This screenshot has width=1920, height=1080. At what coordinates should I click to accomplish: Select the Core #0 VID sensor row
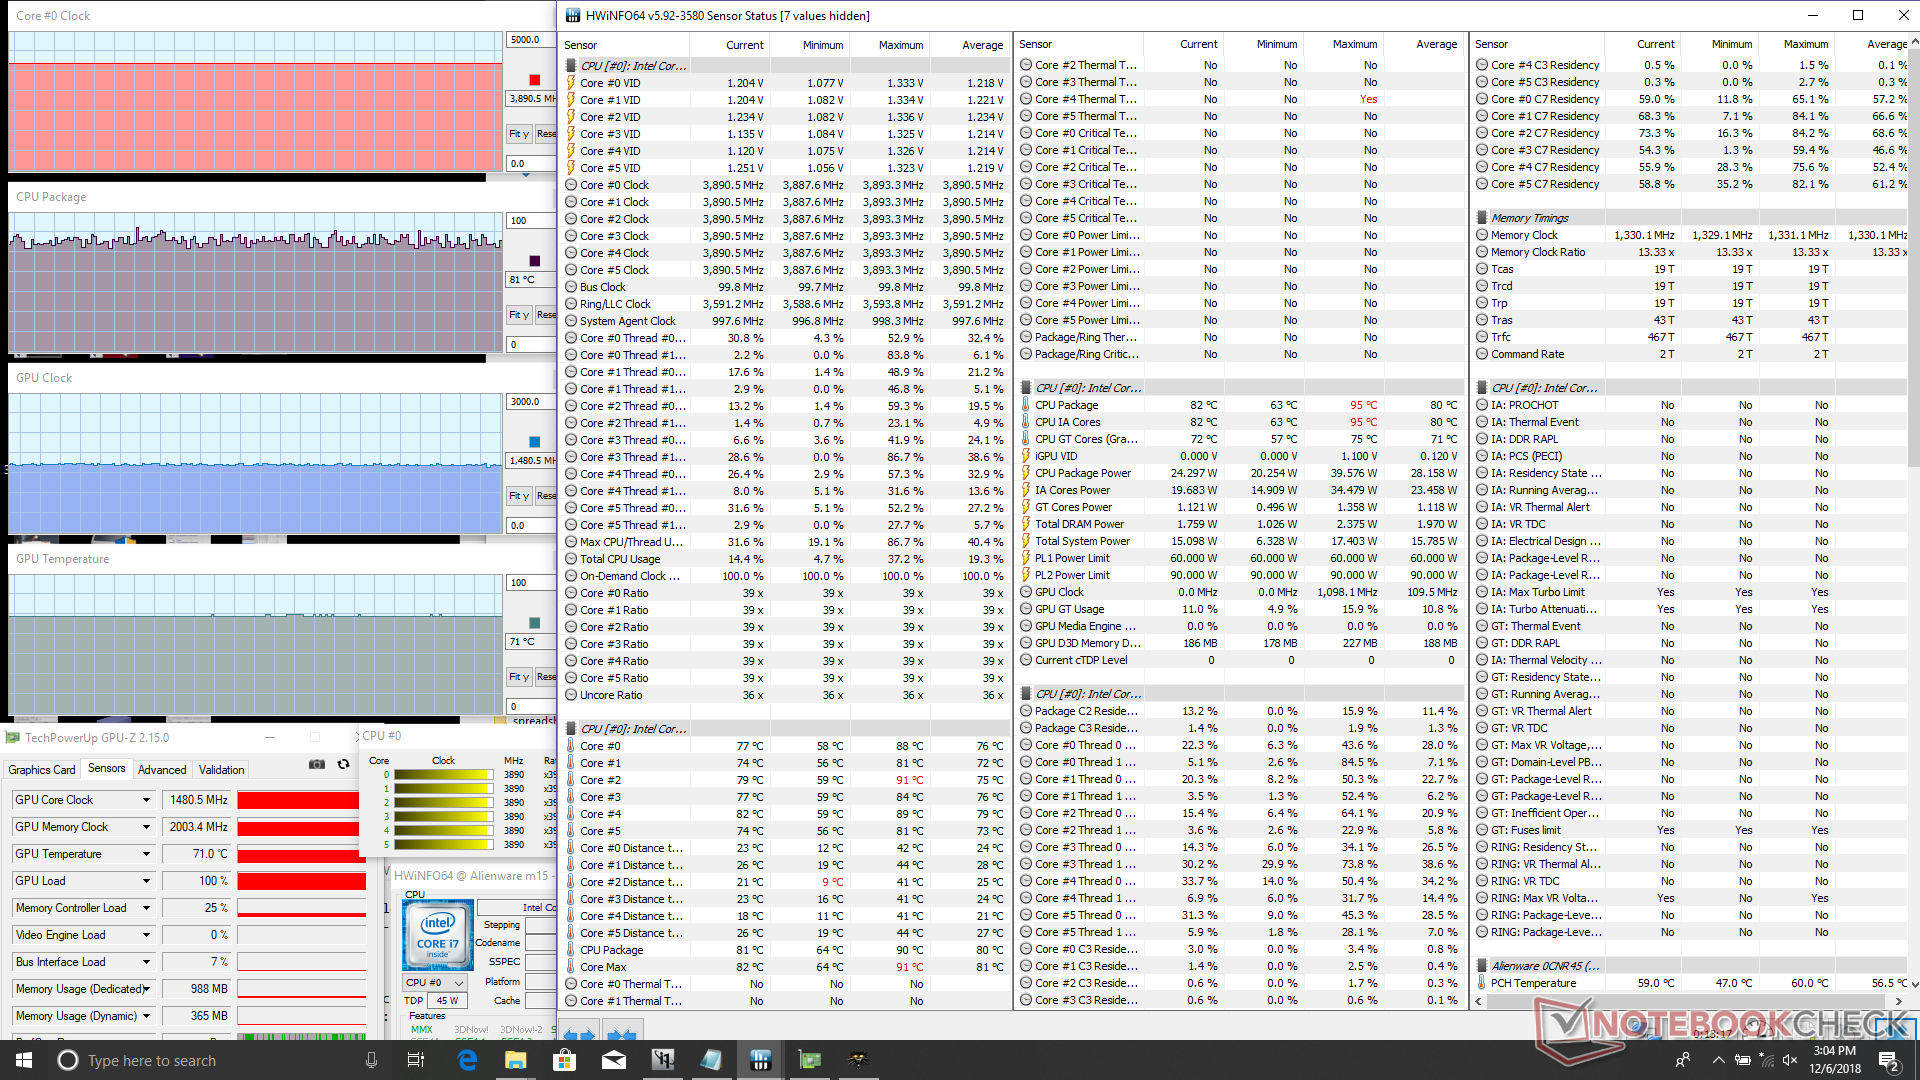(x=785, y=83)
